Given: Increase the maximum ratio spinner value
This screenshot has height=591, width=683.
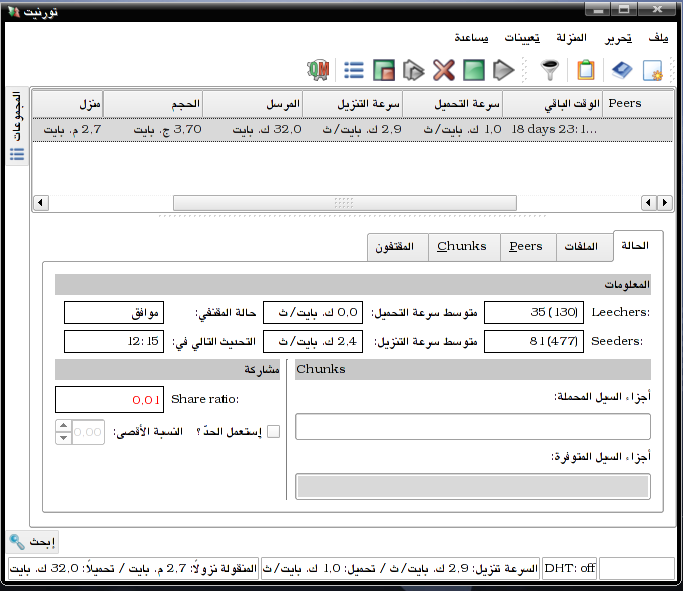Looking at the screenshot, I should [x=64, y=426].
